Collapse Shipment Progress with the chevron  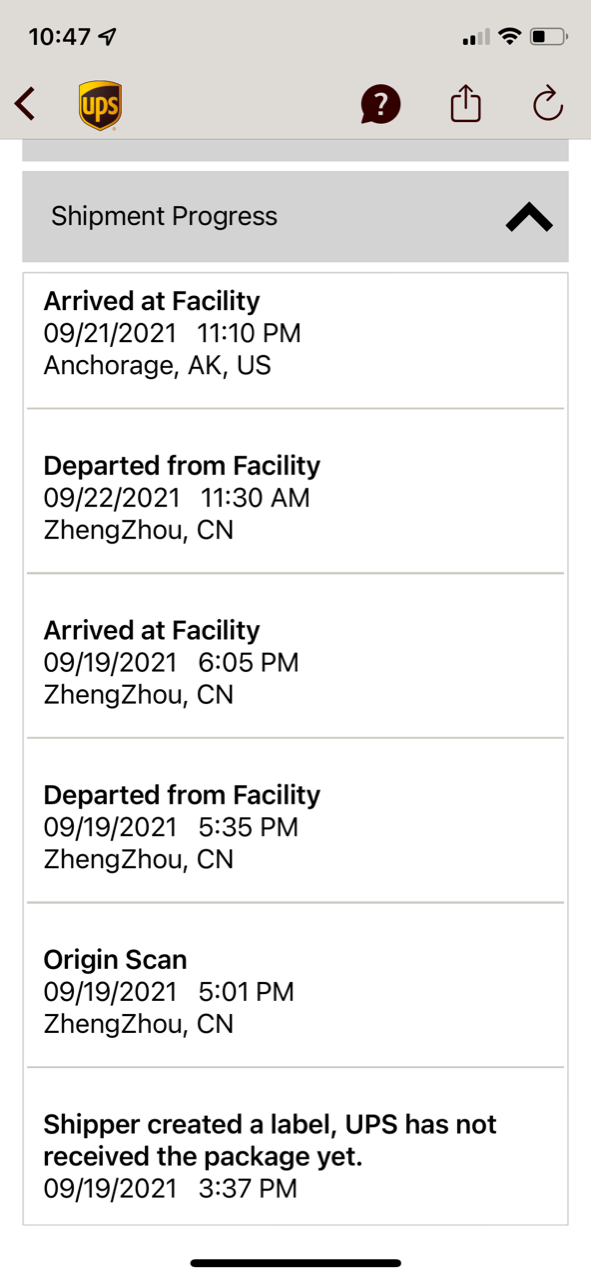529,217
